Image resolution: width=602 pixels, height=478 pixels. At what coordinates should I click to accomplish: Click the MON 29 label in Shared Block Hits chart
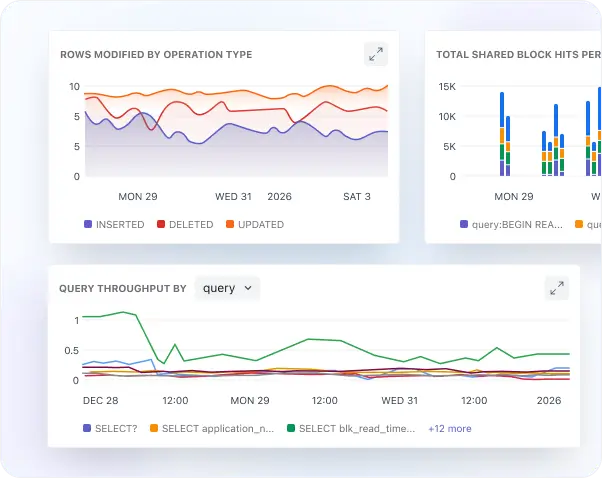pos(514,197)
